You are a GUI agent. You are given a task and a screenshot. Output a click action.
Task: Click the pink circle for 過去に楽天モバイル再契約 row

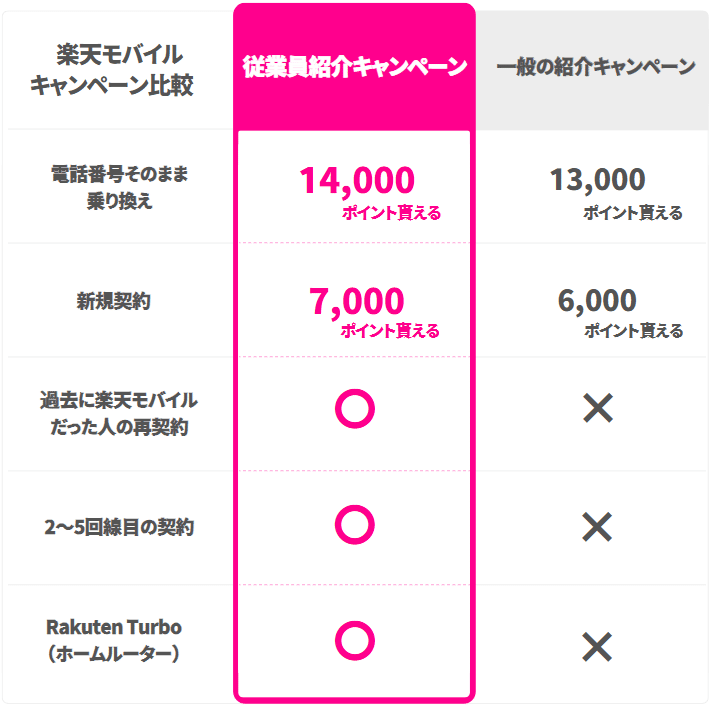click(354, 409)
